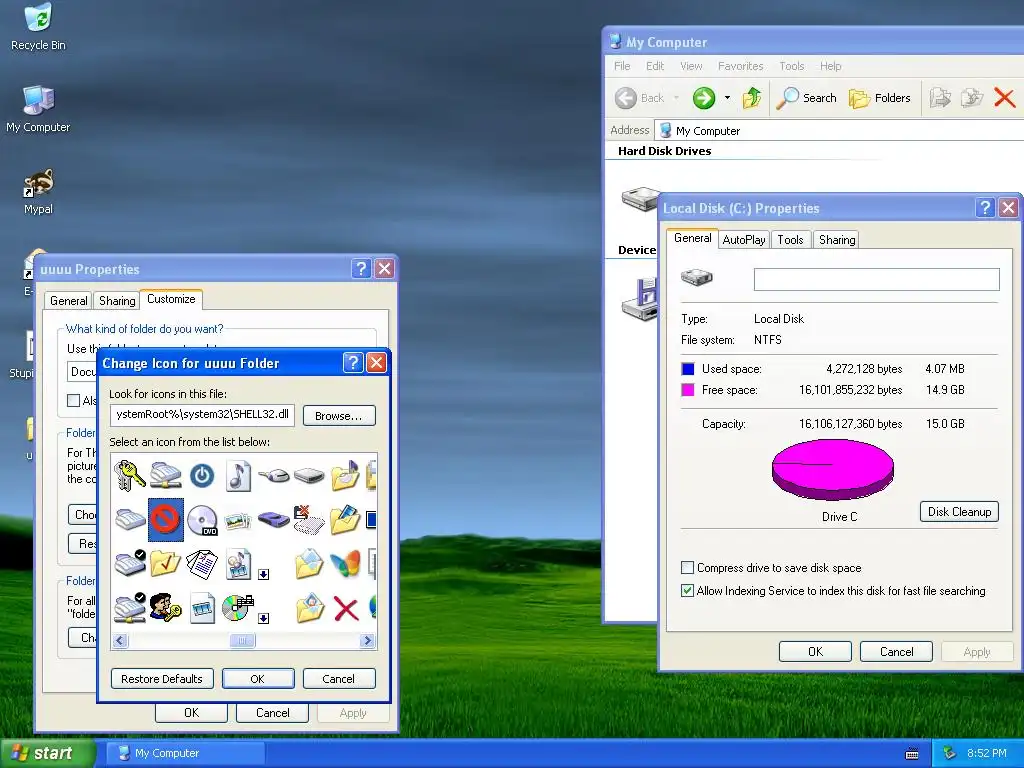Click the green Forward arrow button
The height and width of the screenshot is (768, 1024).
tap(704, 98)
